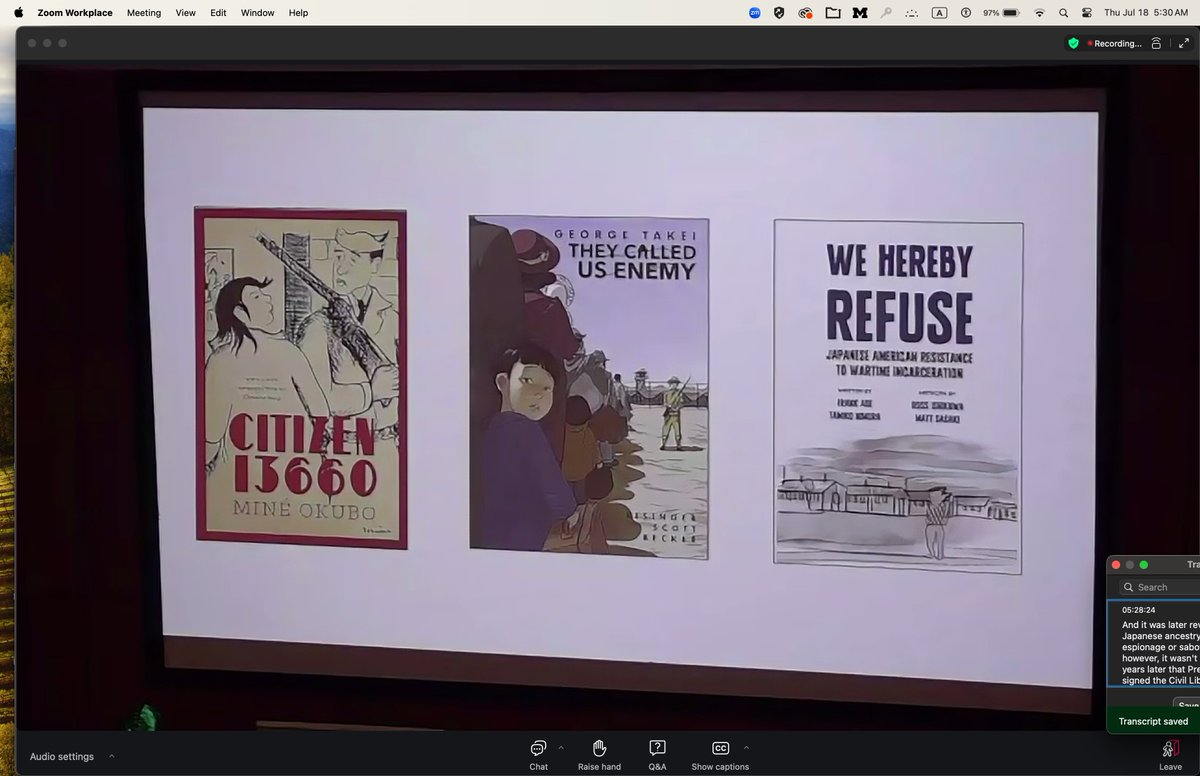Click the block M menu bar icon

click(859, 13)
